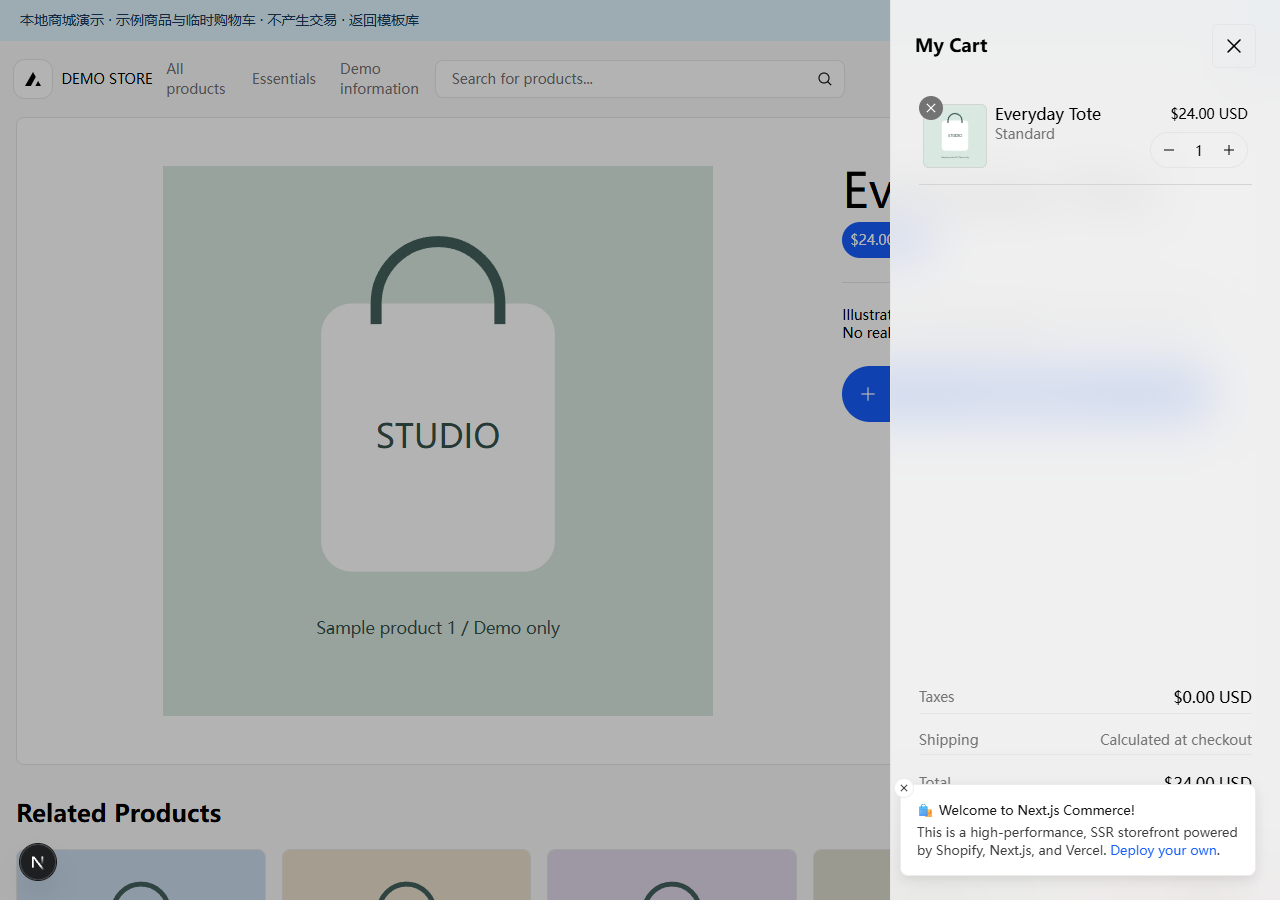Click the Demo Store triangle logo
This screenshot has height=900, width=1280.
pos(33,79)
